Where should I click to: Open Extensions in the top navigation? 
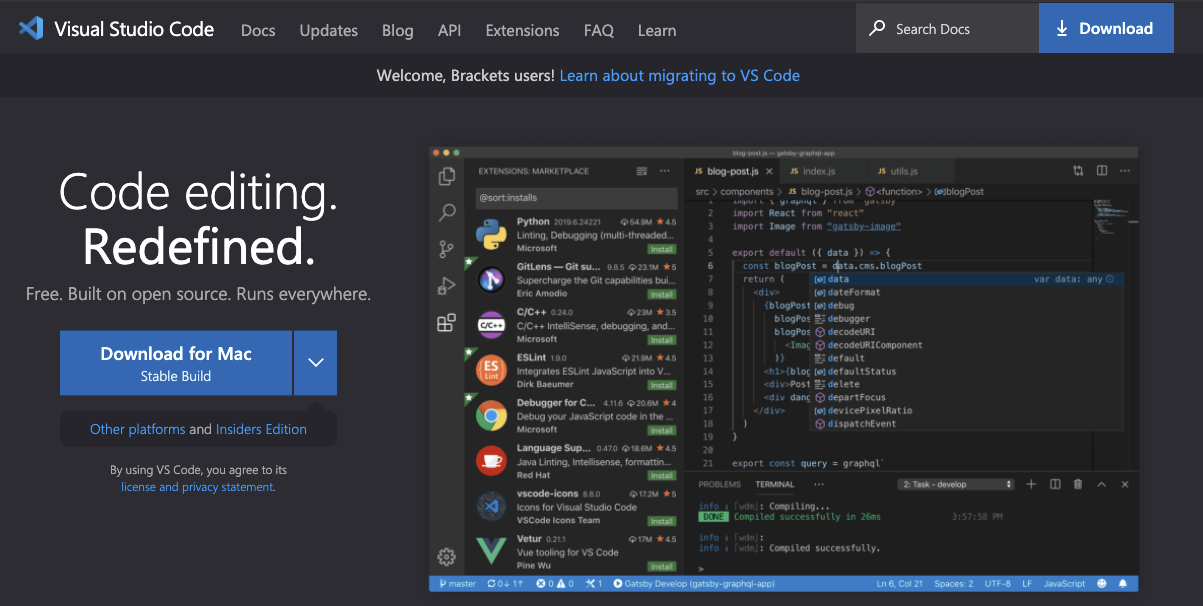click(x=523, y=30)
